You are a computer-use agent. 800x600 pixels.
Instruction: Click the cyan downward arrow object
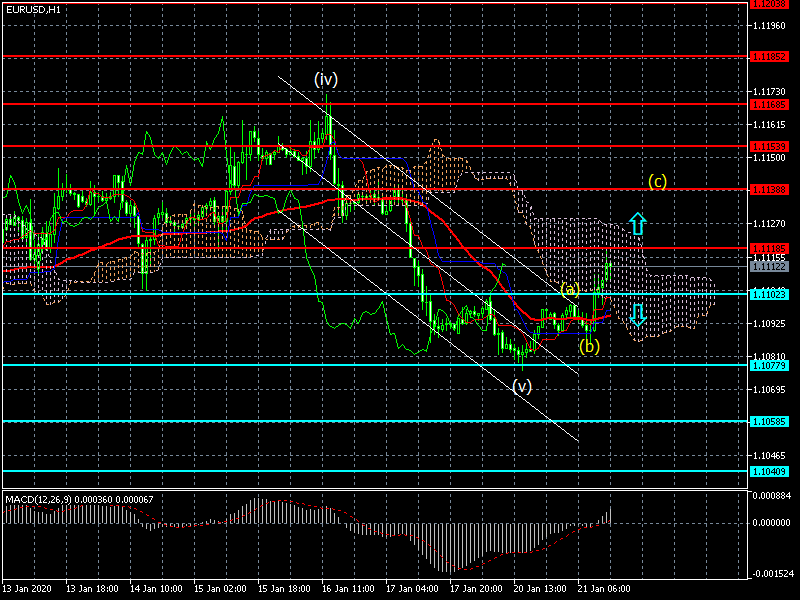coord(638,315)
